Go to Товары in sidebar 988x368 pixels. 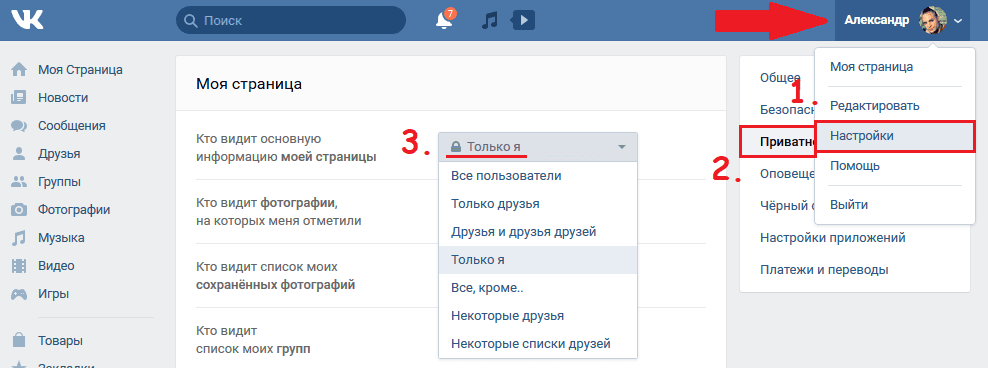tap(60, 341)
